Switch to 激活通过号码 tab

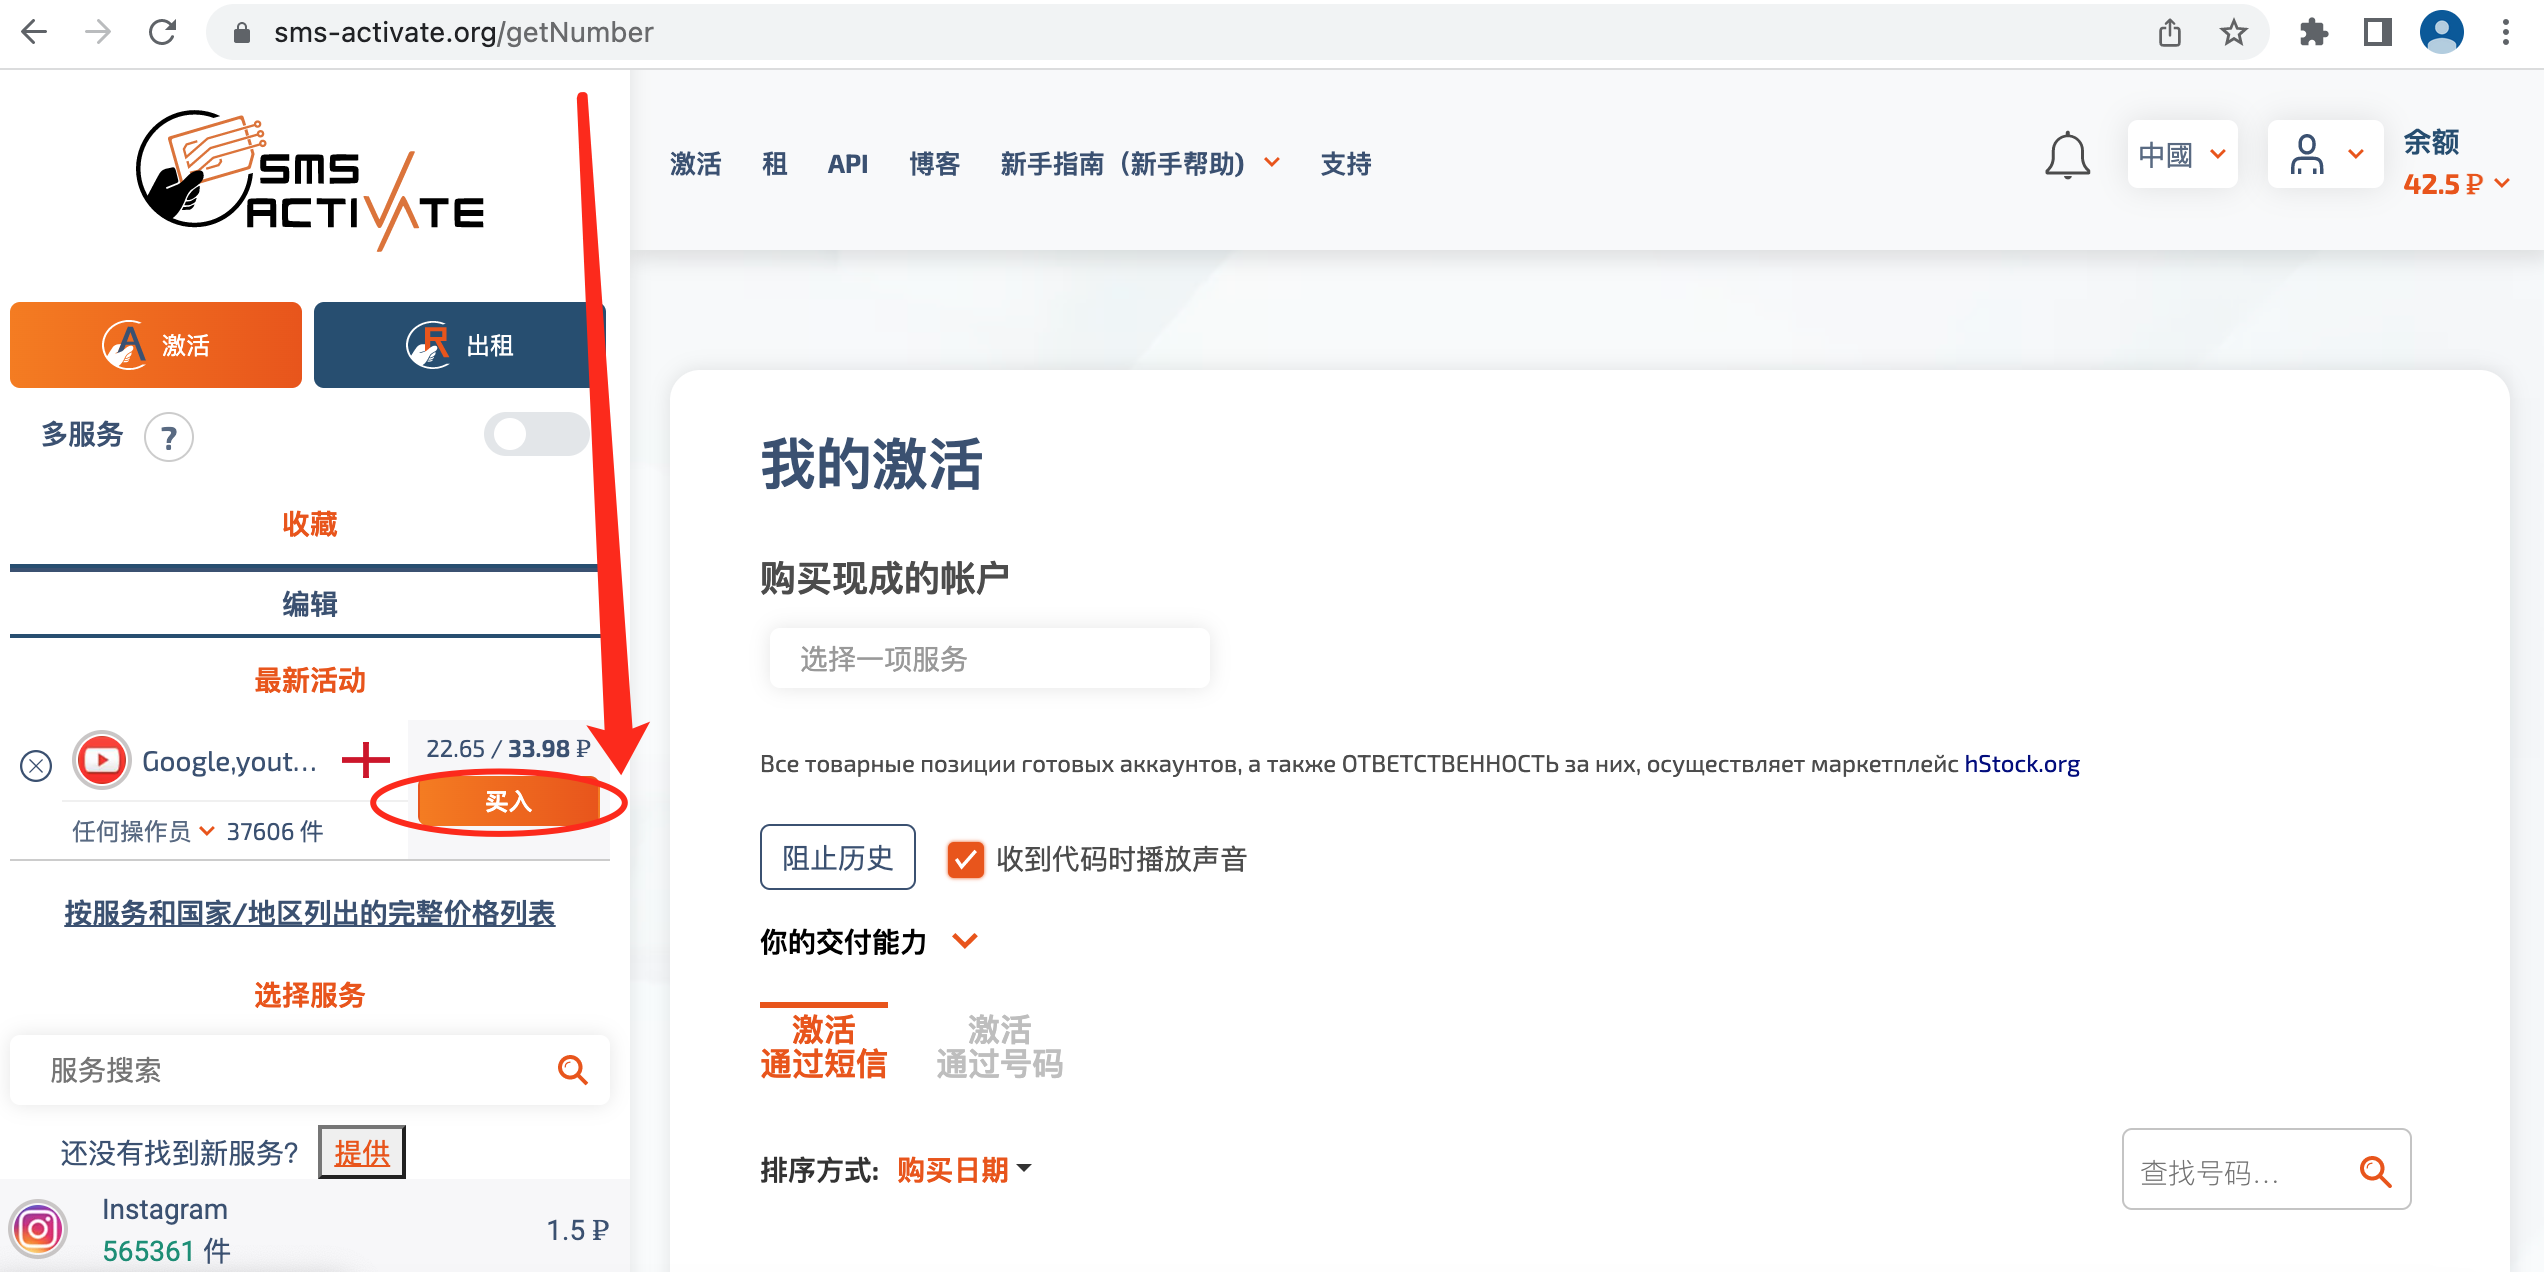coord(999,1046)
